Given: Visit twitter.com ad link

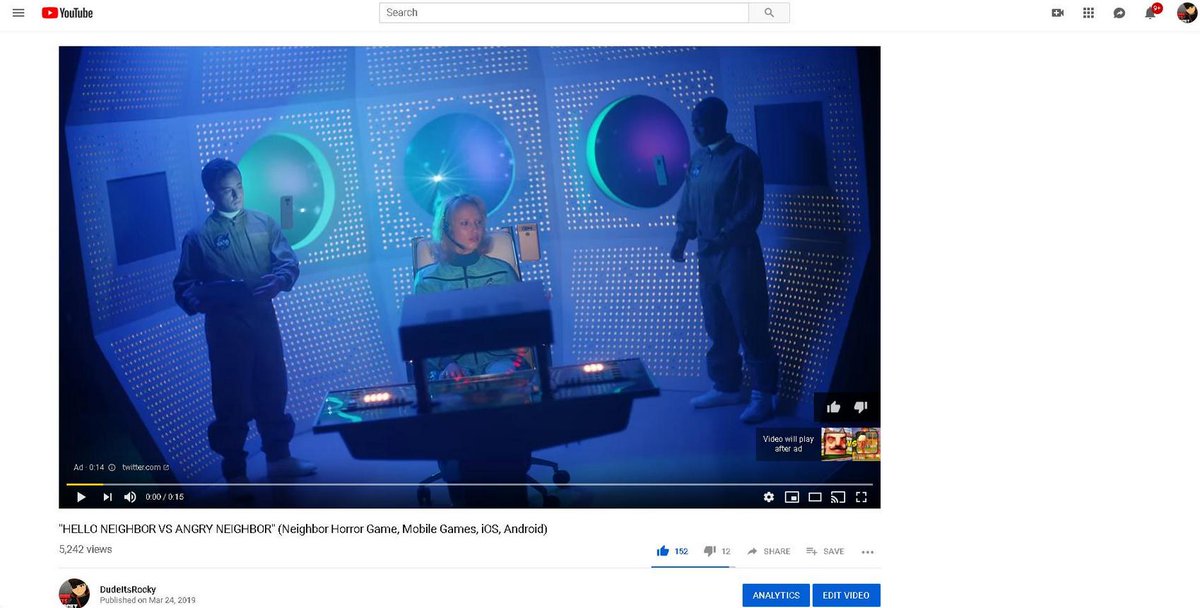Looking at the screenshot, I should (x=144, y=467).
